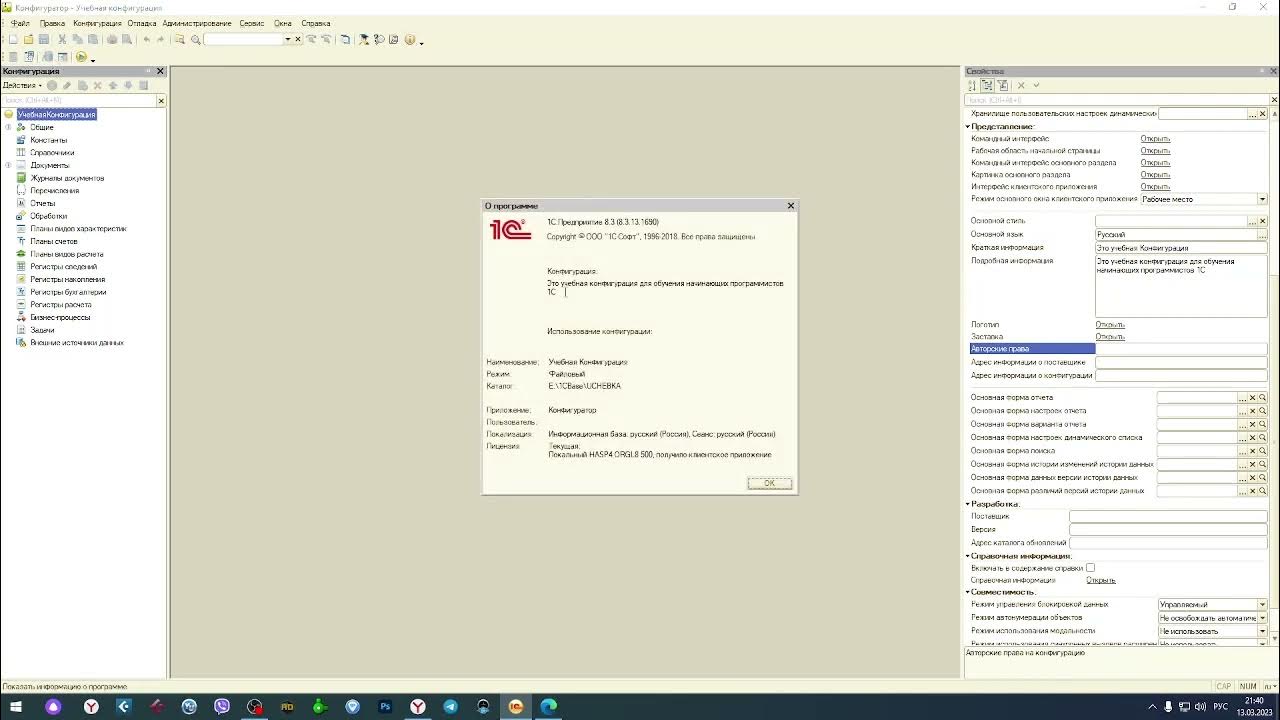Click 'Открыть' link for 'Рабочая область начальной страницы'

coord(1155,151)
